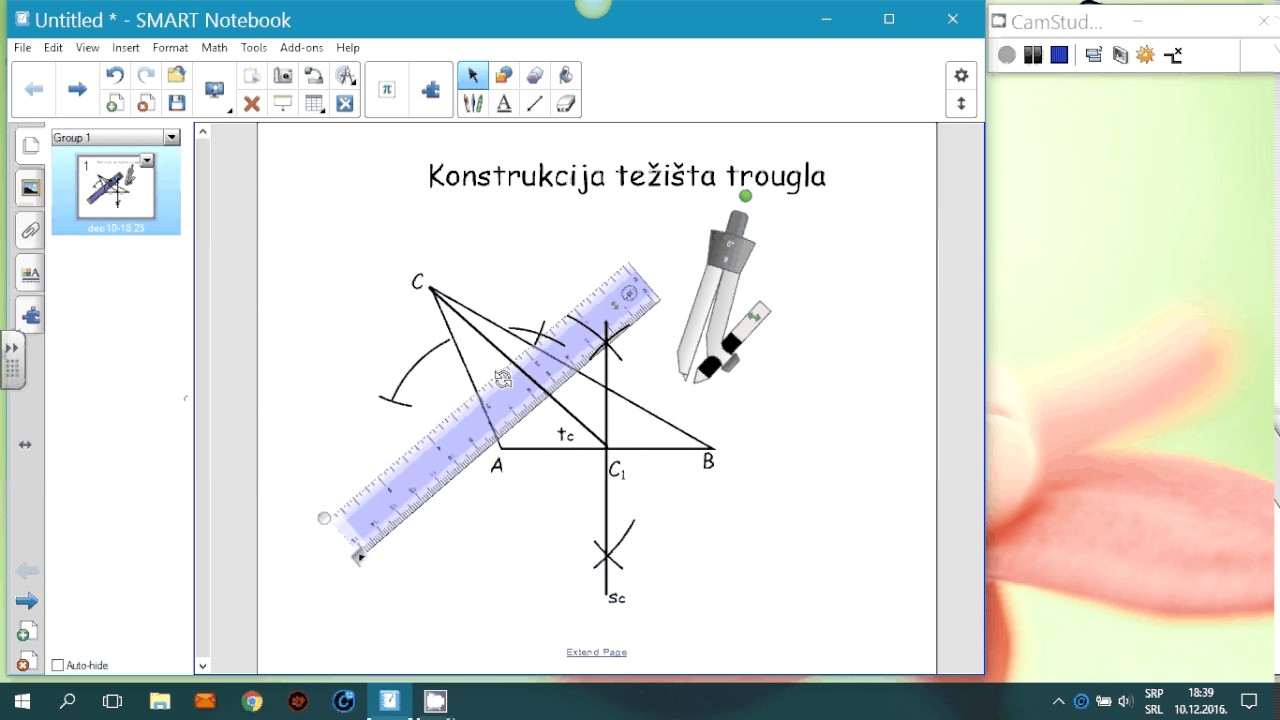Expand the Group 1 dropdown

[172, 137]
